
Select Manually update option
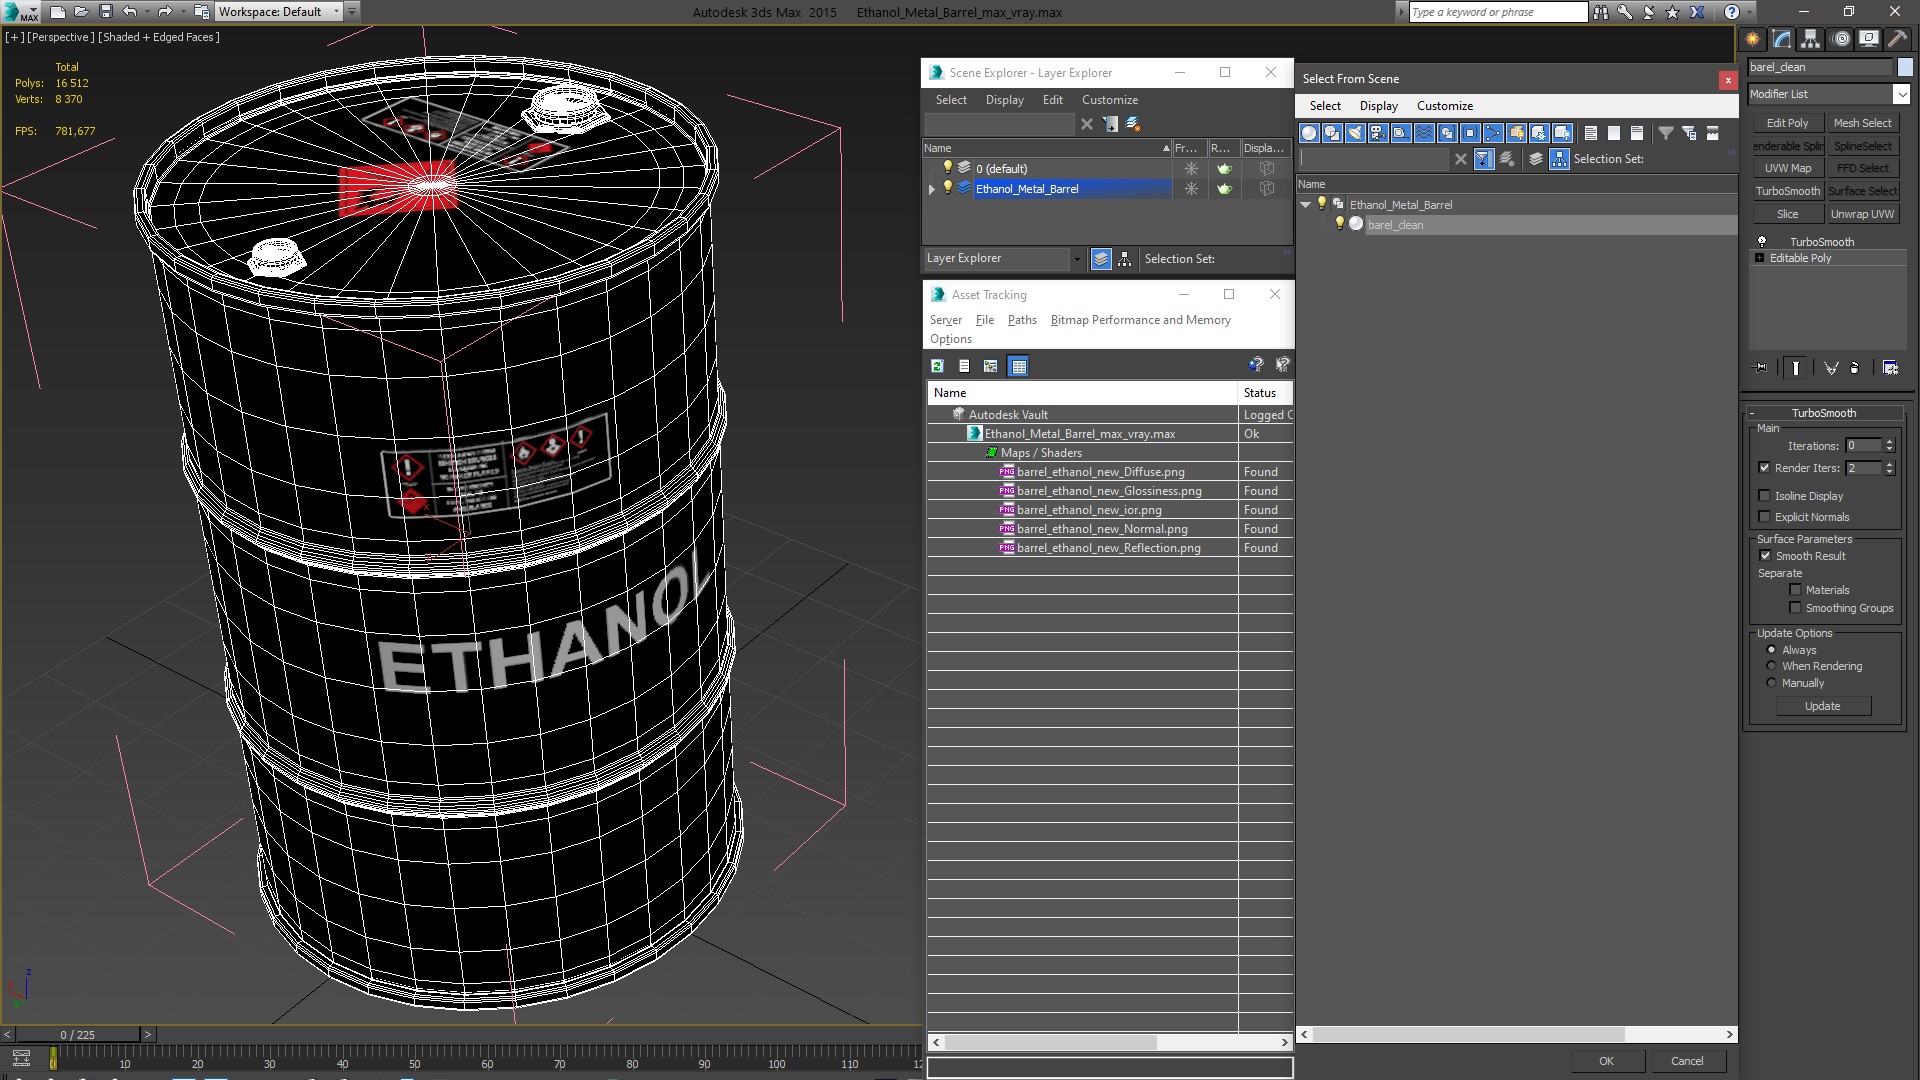(x=1771, y=683)
